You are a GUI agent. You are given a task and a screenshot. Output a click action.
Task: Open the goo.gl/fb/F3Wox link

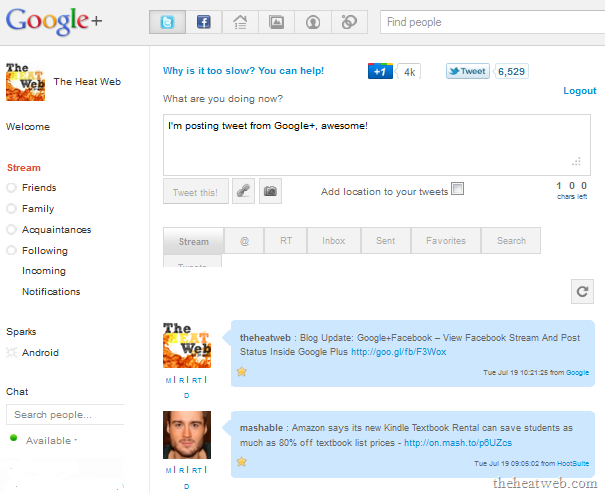[x=399, y=352]
